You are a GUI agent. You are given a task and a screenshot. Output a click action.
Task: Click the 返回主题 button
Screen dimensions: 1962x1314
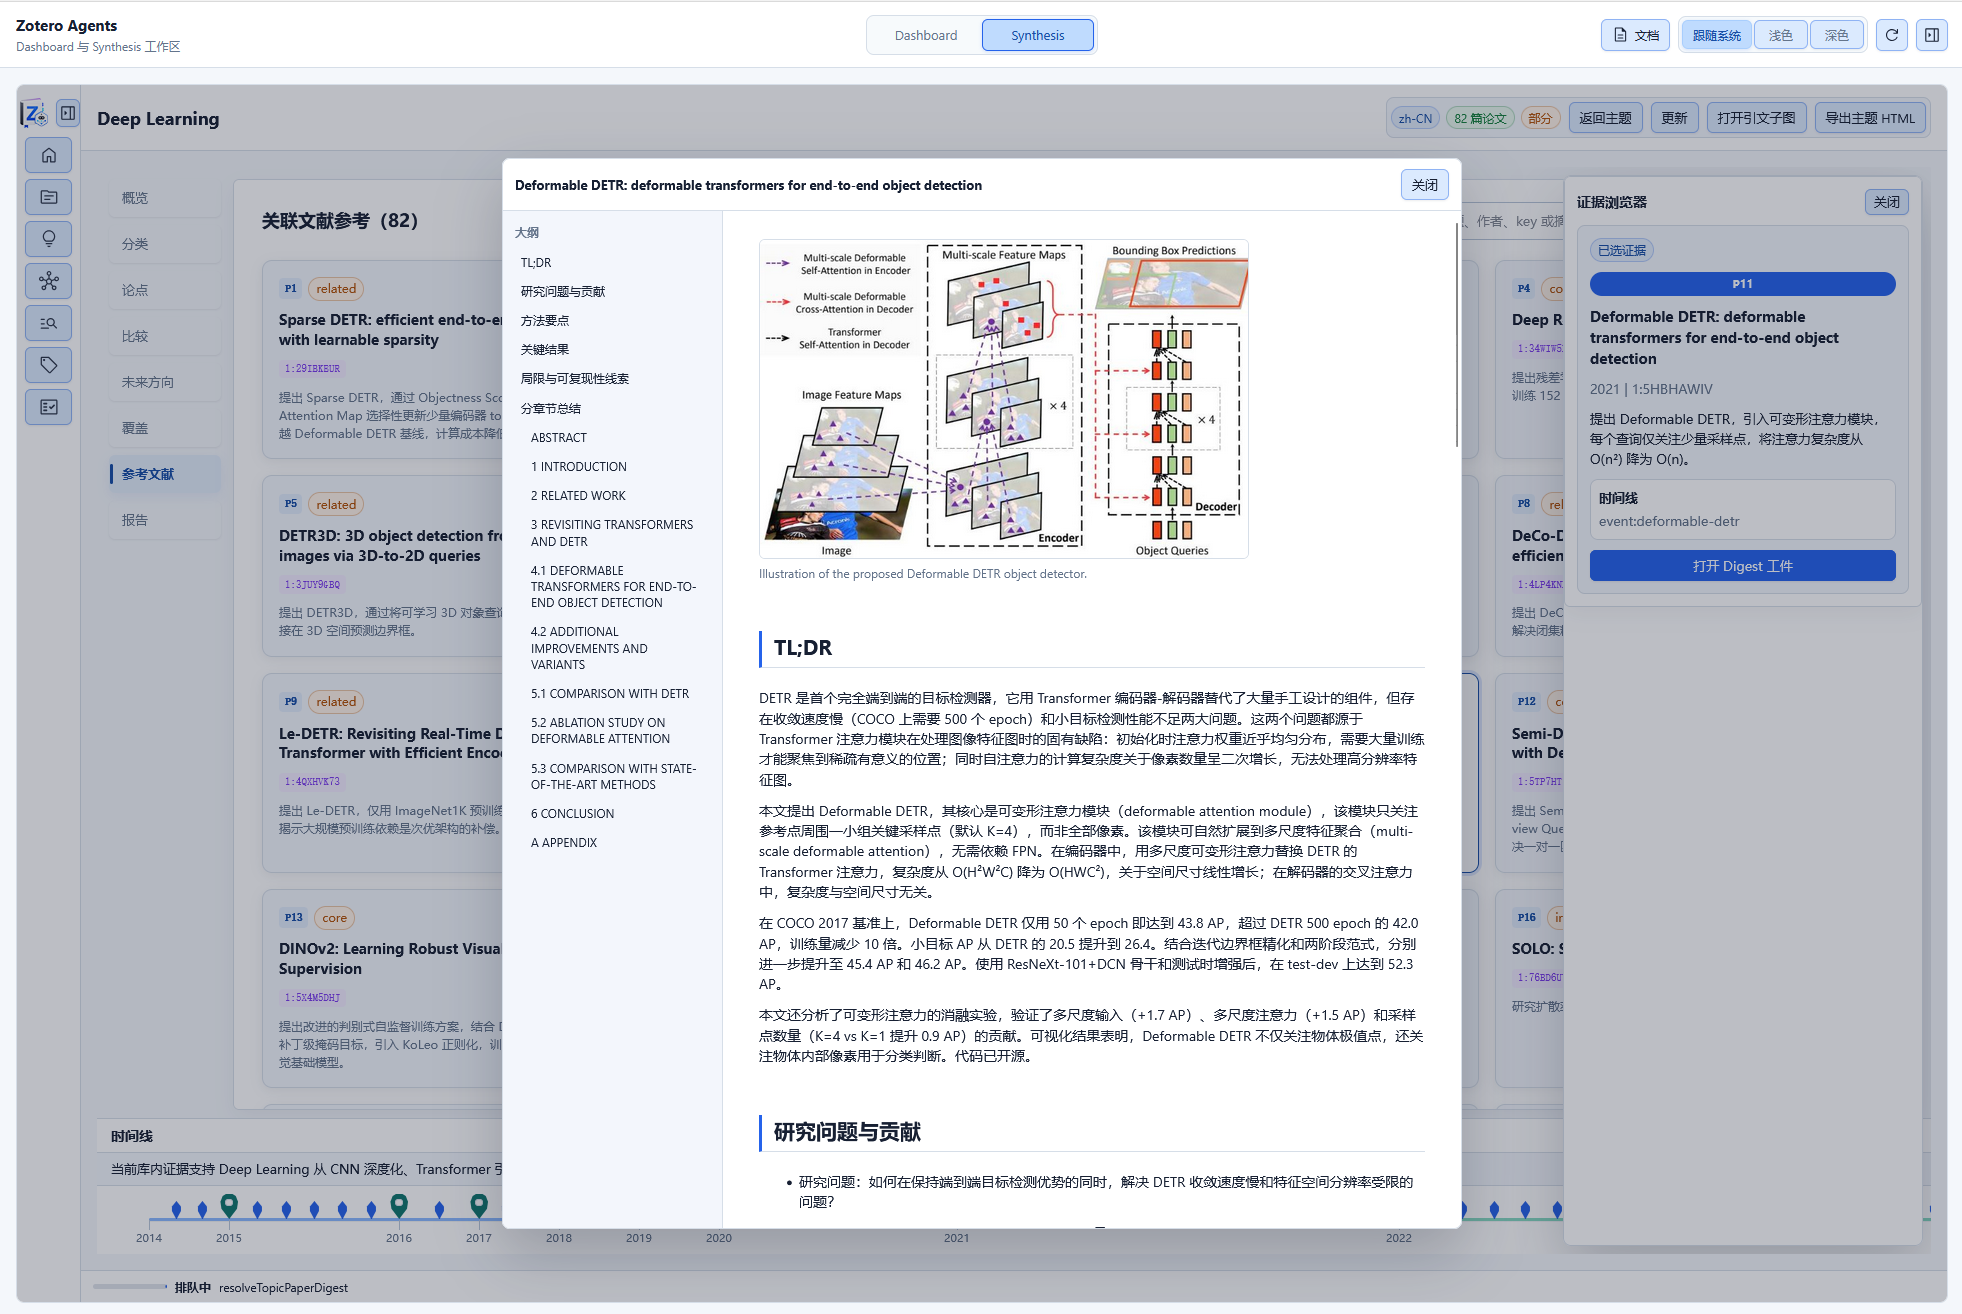(1605, 118)
